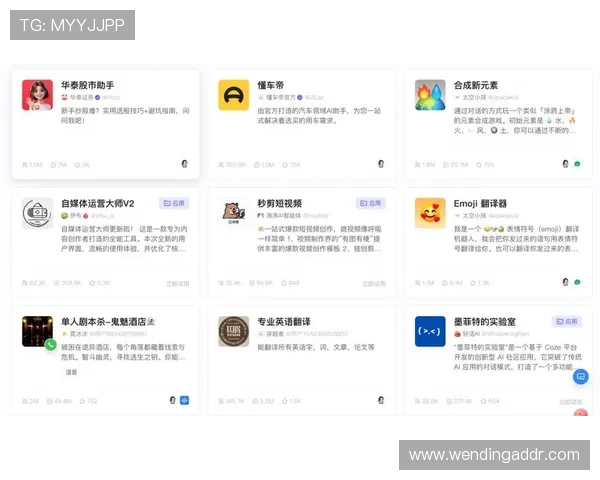Click the author name 华泰证券
Image resolution: width=600 pixels, height=480 pixels.
[x=82, y=97]
